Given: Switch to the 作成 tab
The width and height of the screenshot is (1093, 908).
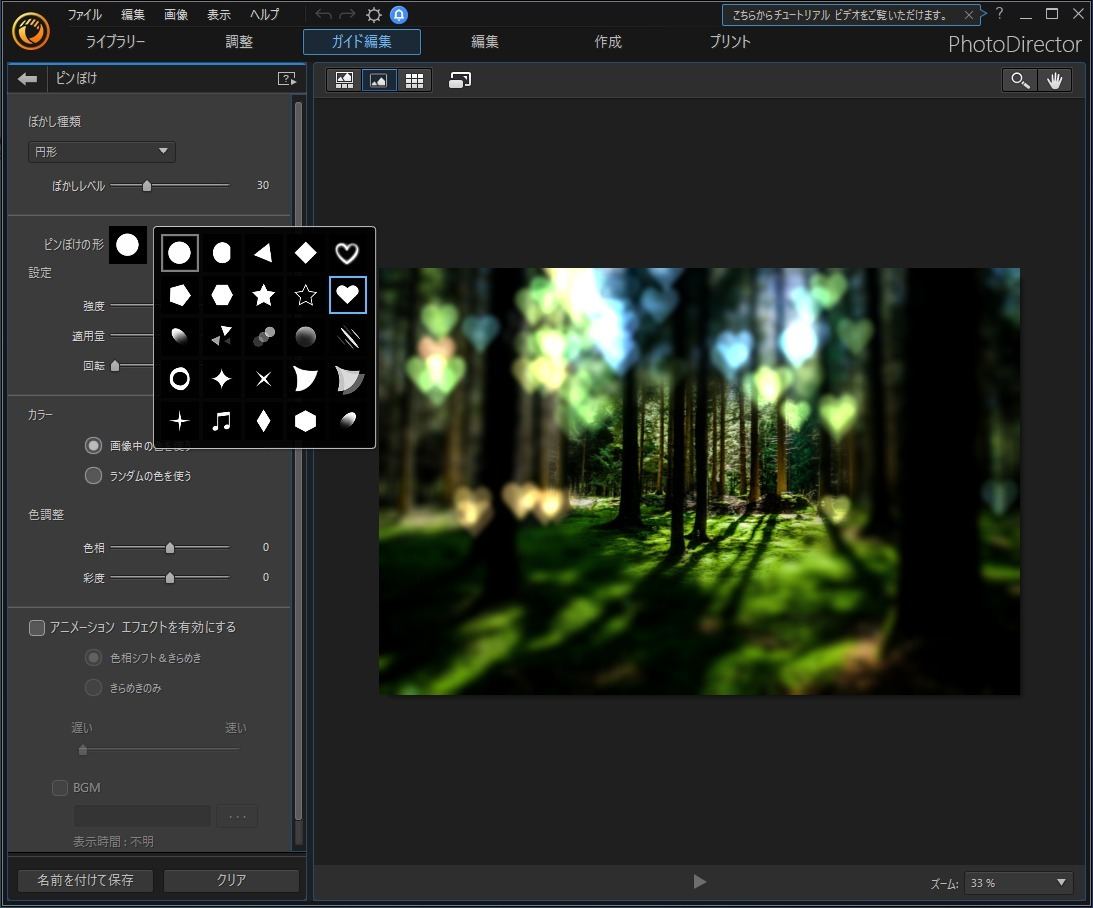Looking at the screenshot, I should click(608, 42).
